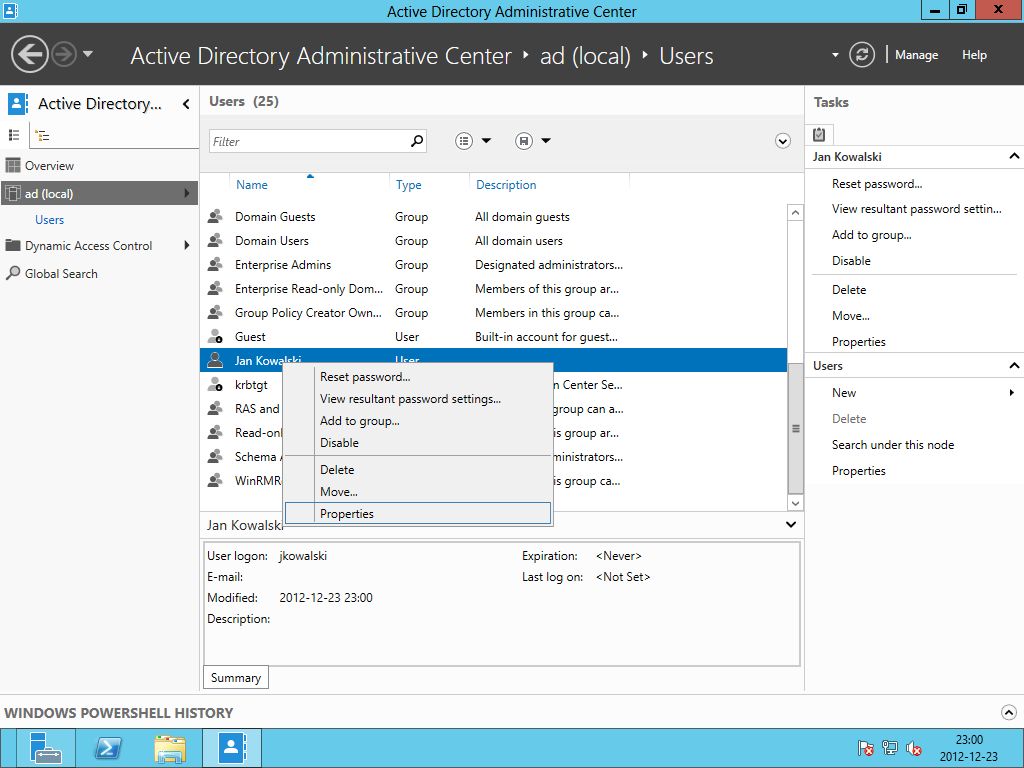Viewport: 1024px width, 768px height.
Task: Open the Summary tab
Action: click(236, 678)
